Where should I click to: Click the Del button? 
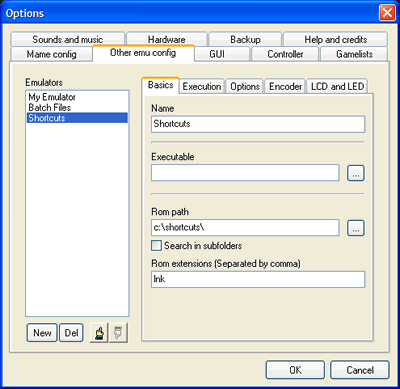click(71, 333)
